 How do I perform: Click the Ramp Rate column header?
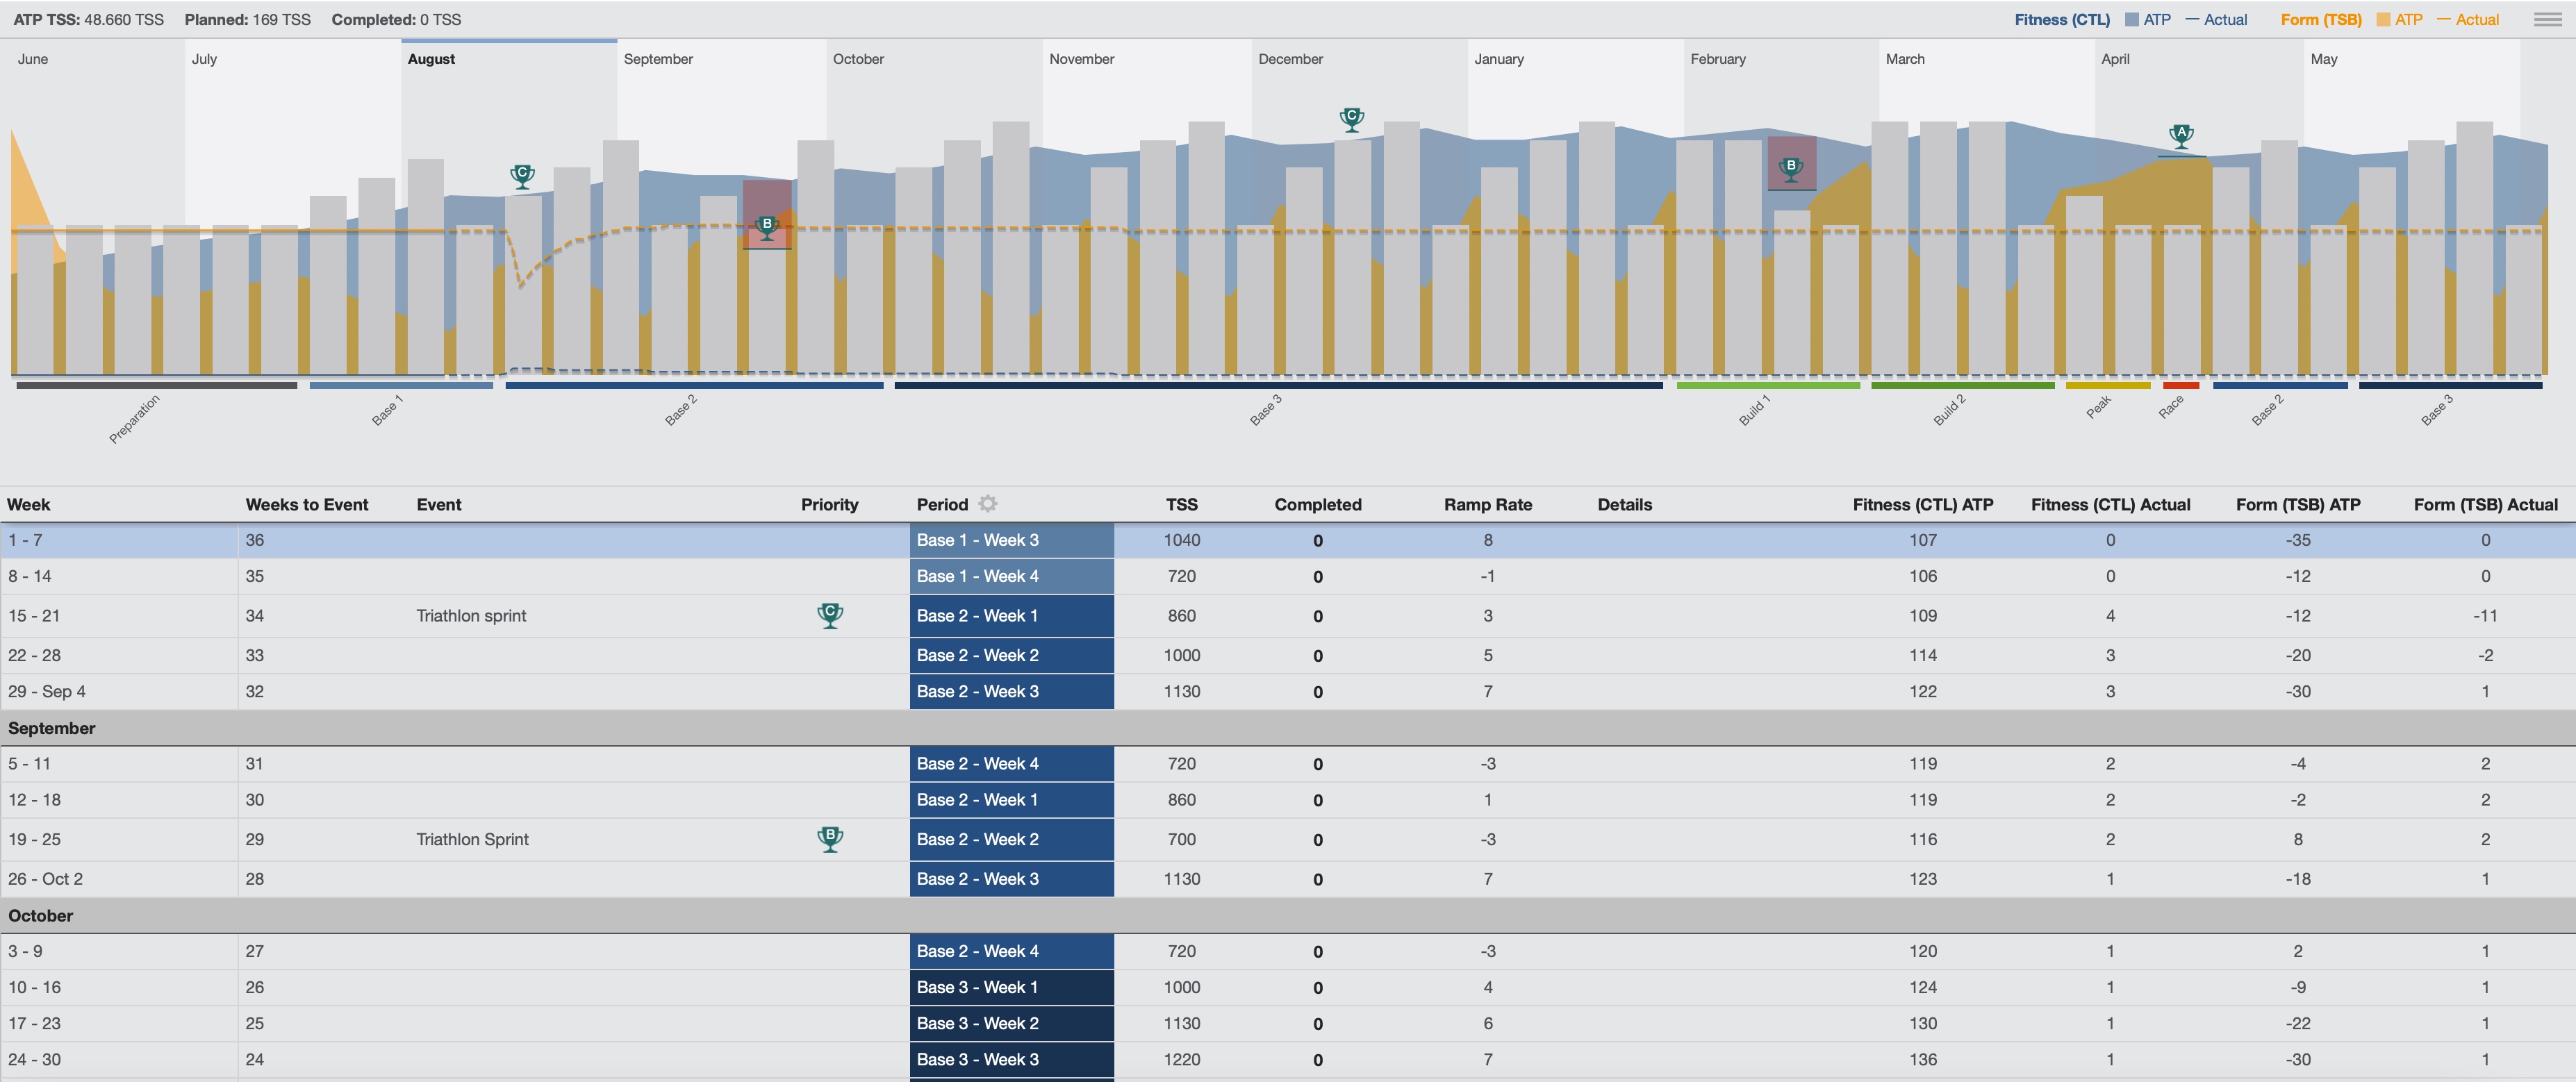point(1487,504)
